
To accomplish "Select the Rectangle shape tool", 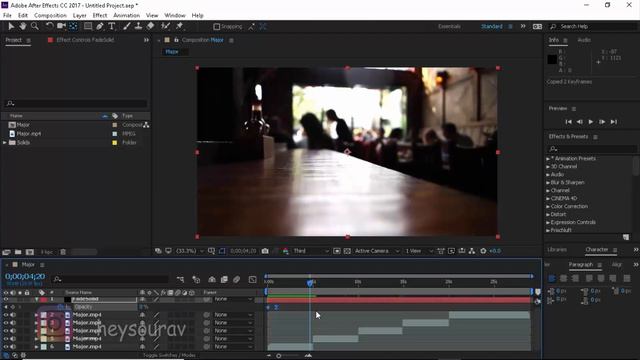I will (x=88, y=26).
